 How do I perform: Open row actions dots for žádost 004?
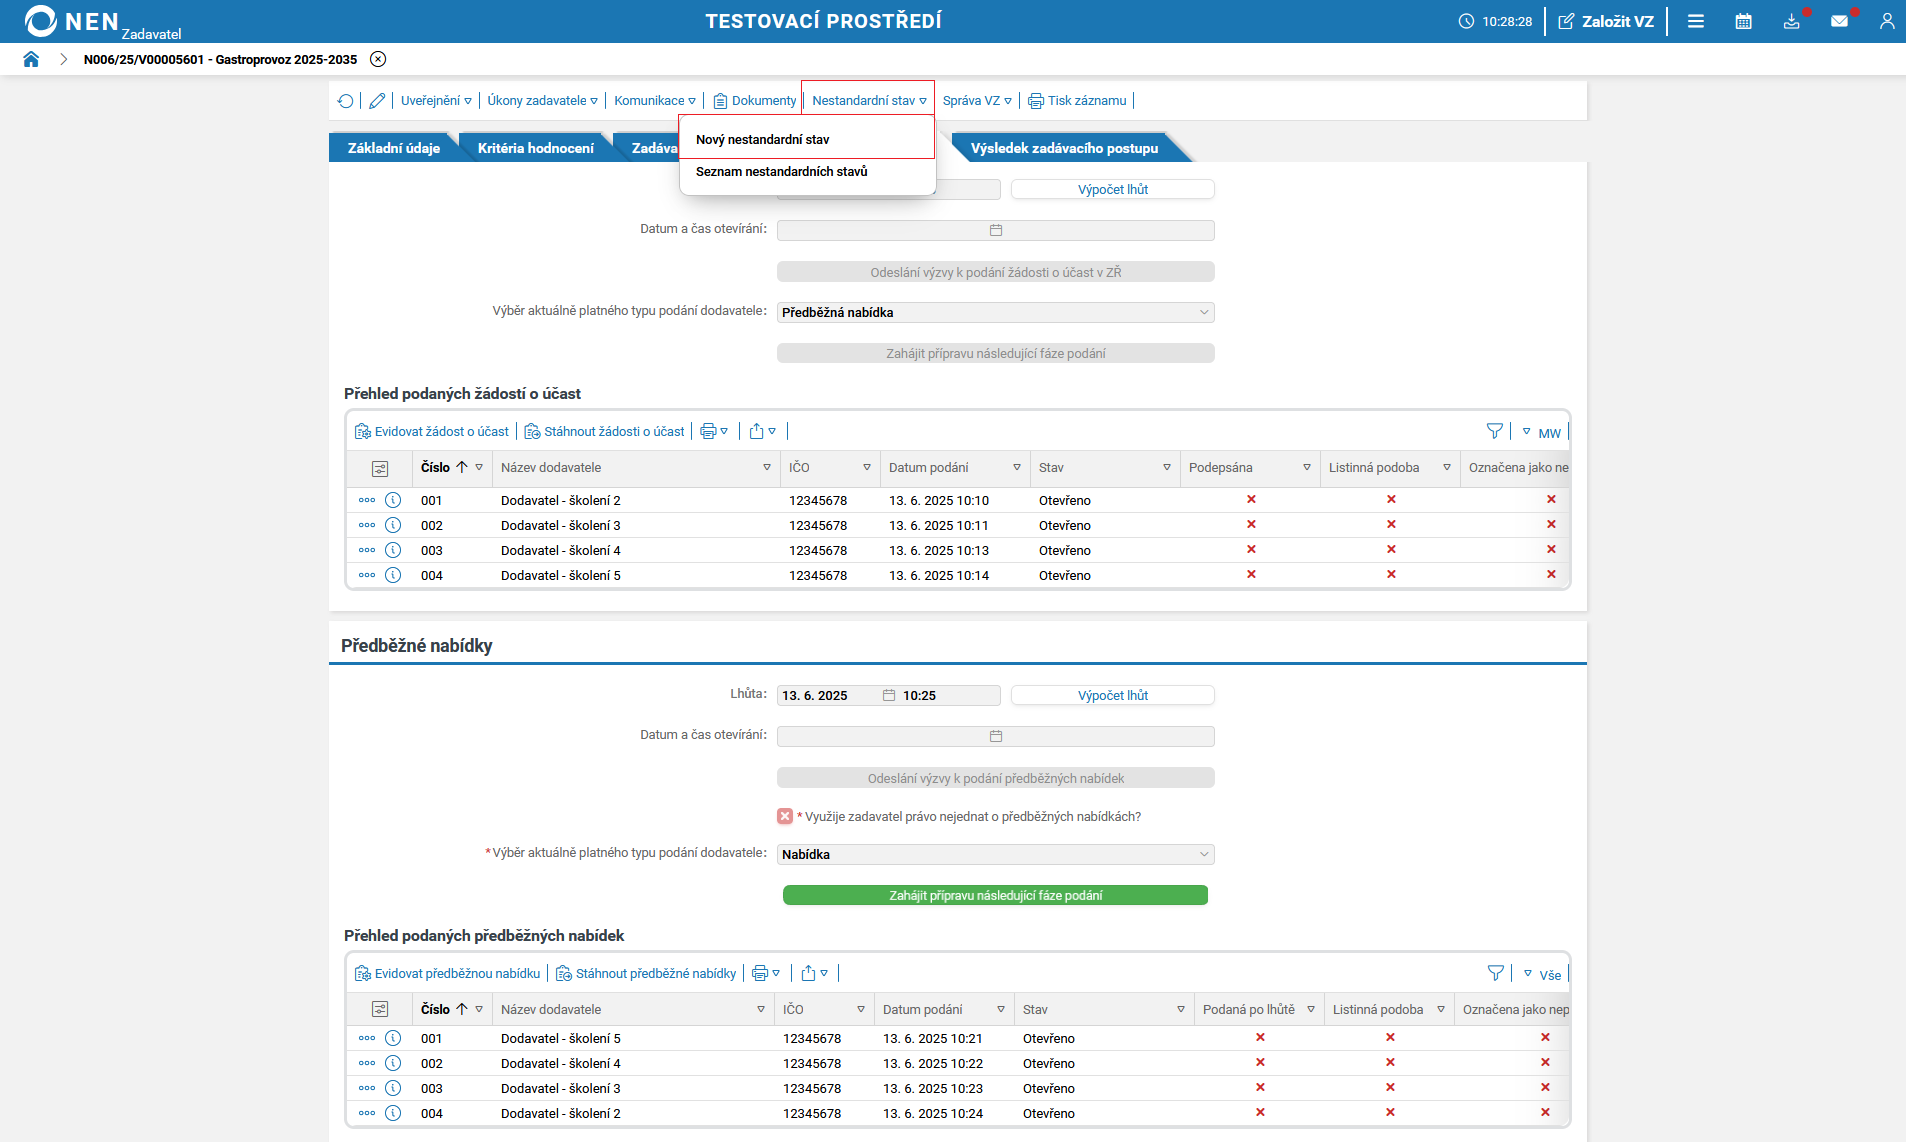coord(367,575)
